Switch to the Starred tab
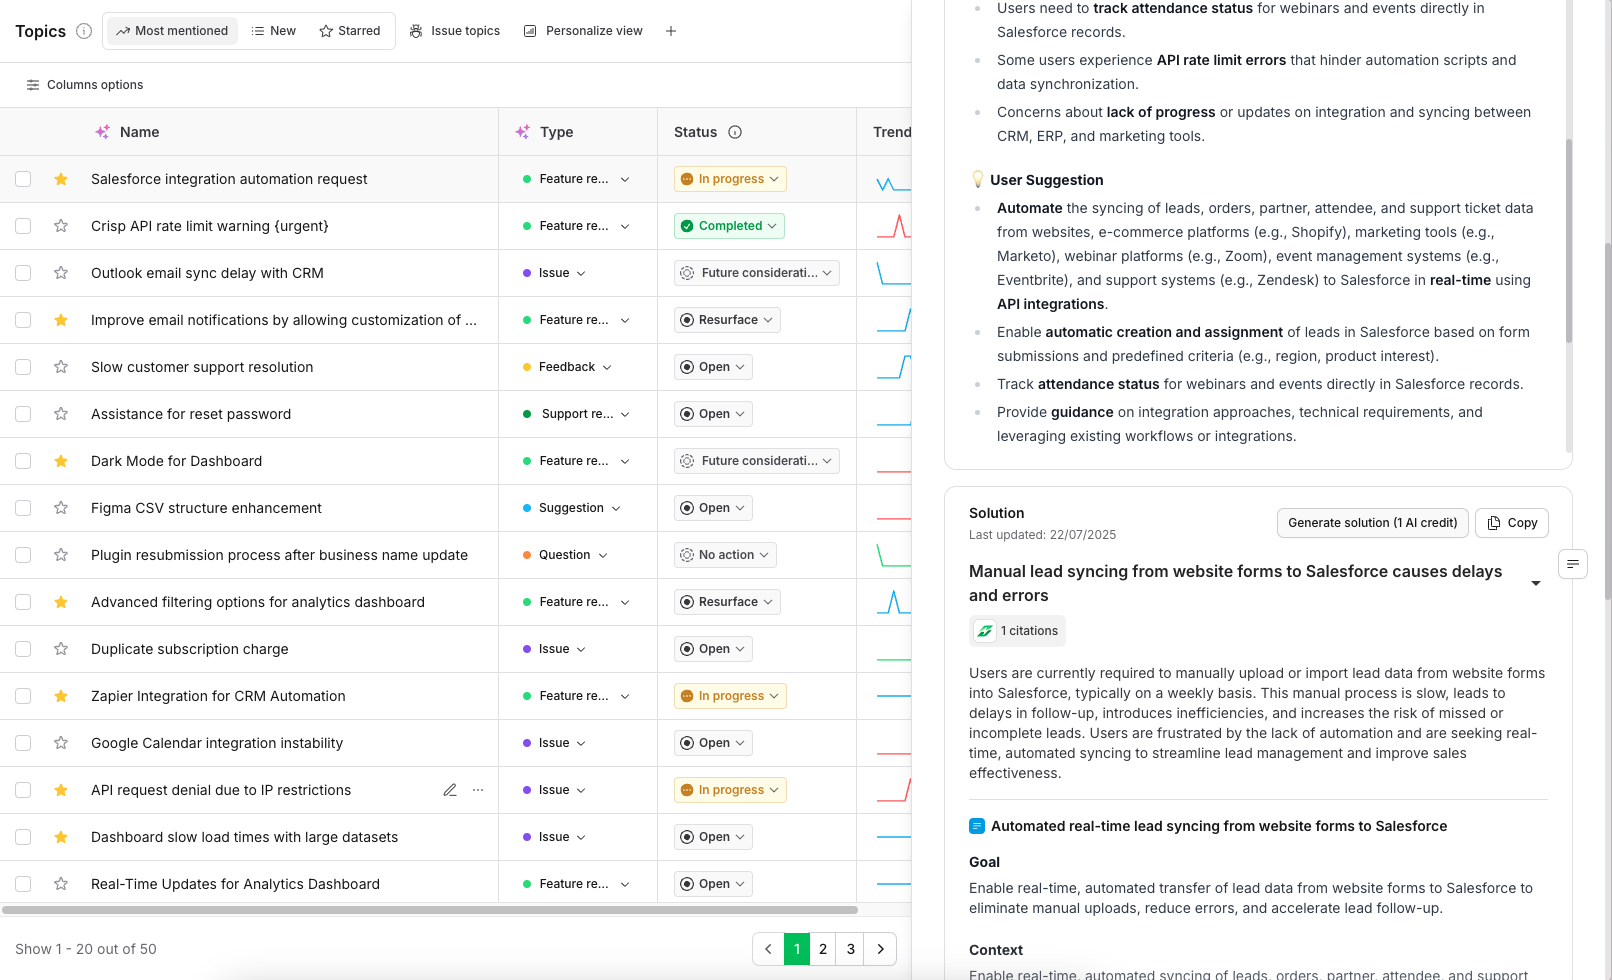The image size is (1612, 980). point(350,31)
